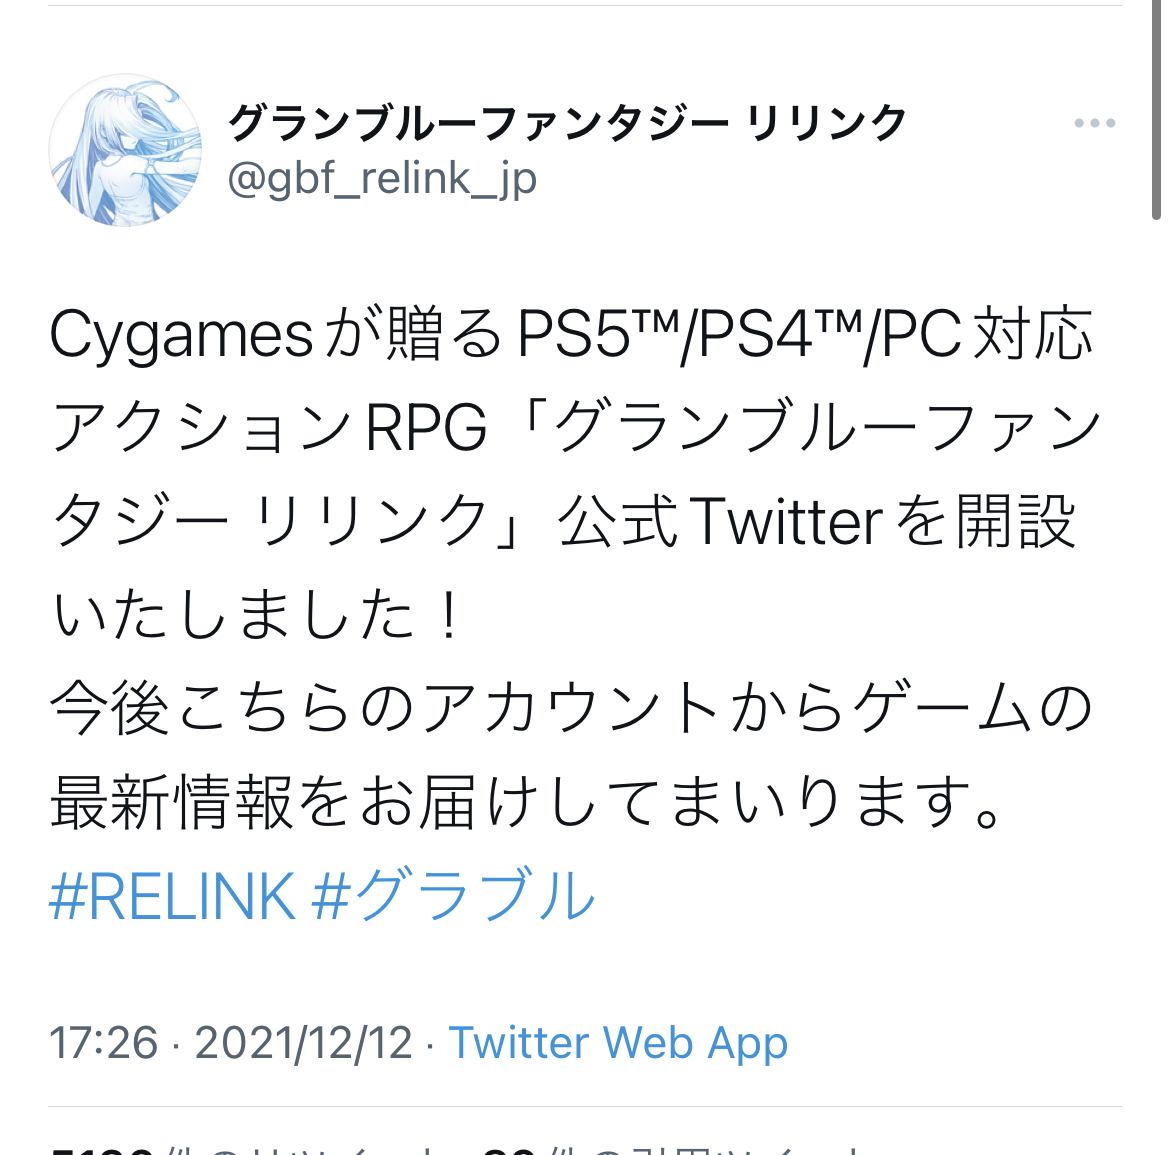Image resolution: width=1170 pixels, height=1155 pixels.
Task: Open the tweet's three-dot more options menu
Action: tap(1094, 123)
